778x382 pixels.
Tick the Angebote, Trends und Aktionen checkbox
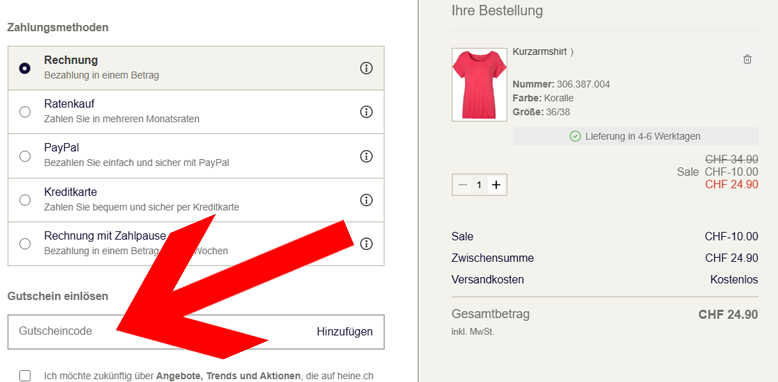click(x=25, y=376)
